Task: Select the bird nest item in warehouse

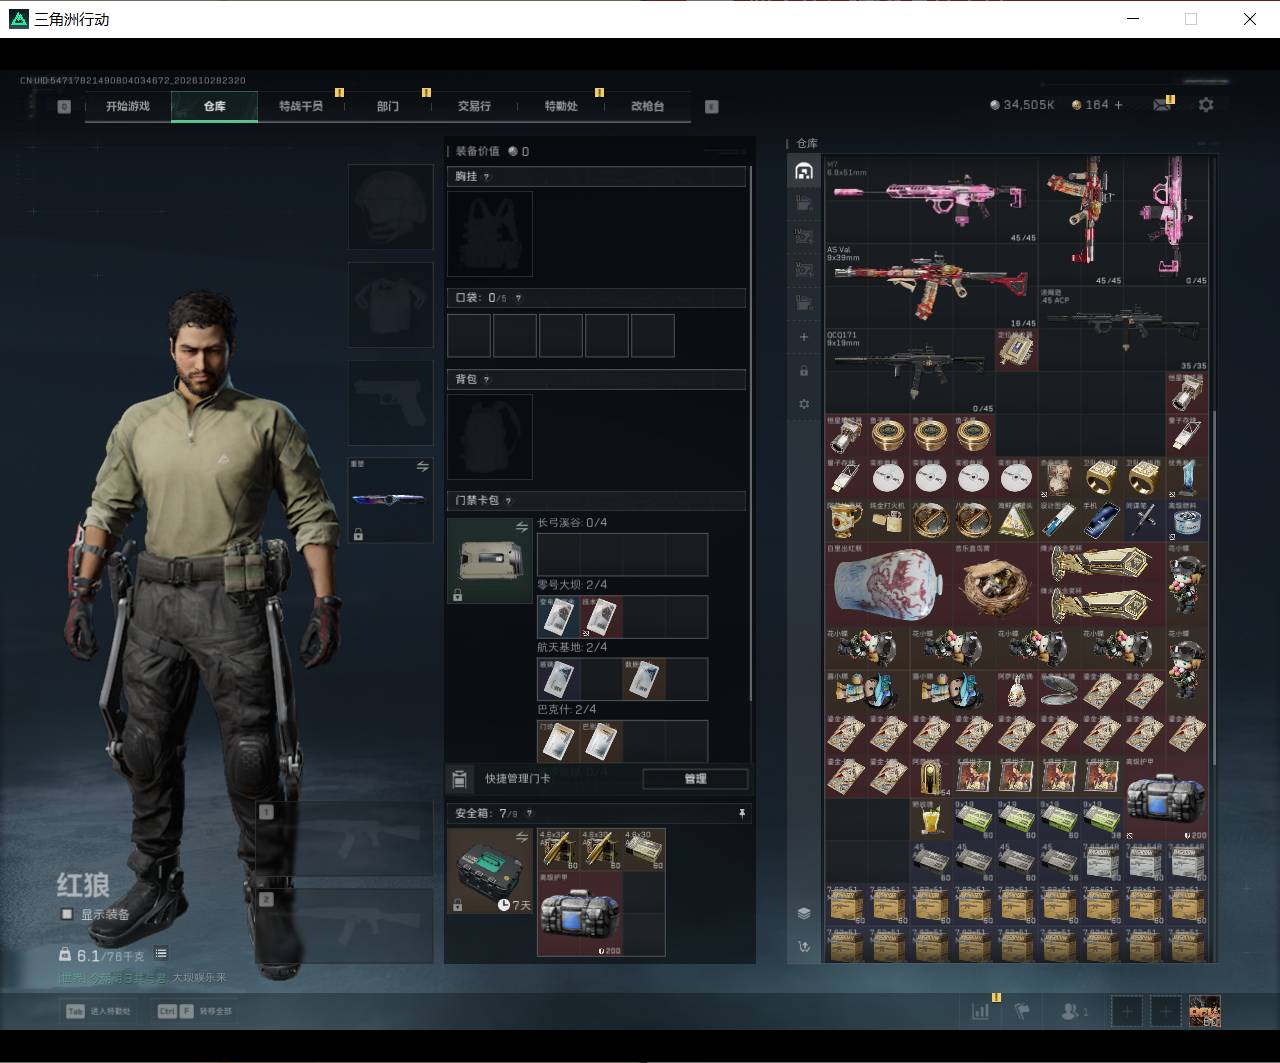Action: (x=995, y=584)
